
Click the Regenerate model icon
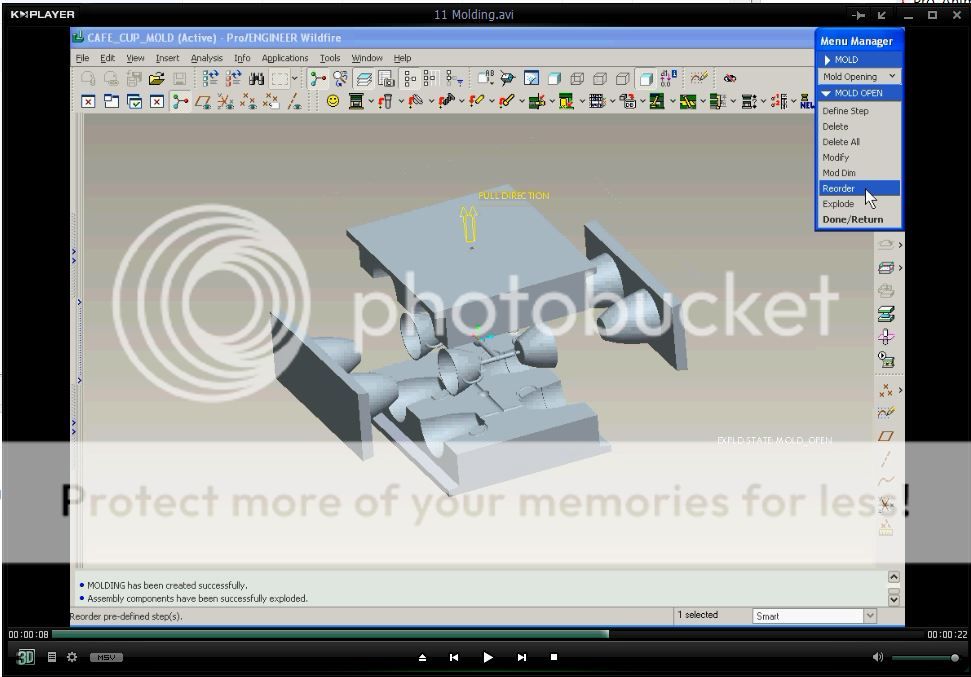211,79
